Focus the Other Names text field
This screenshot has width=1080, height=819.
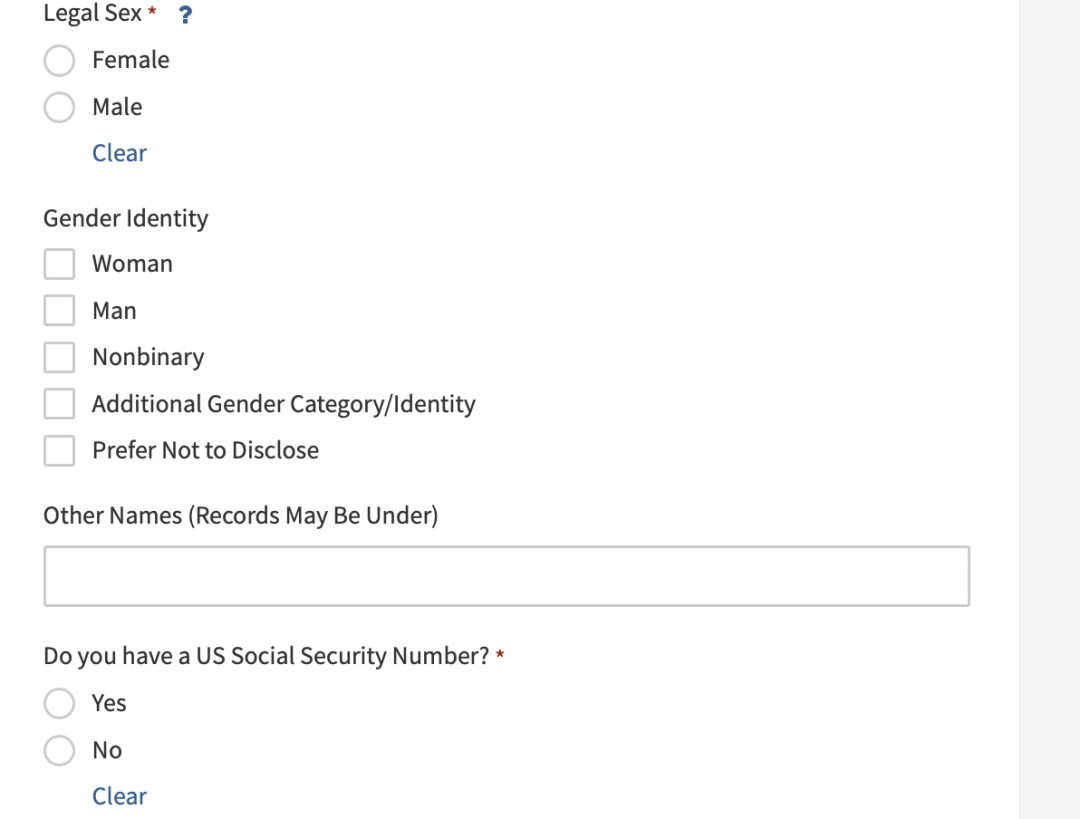[507, 577]
